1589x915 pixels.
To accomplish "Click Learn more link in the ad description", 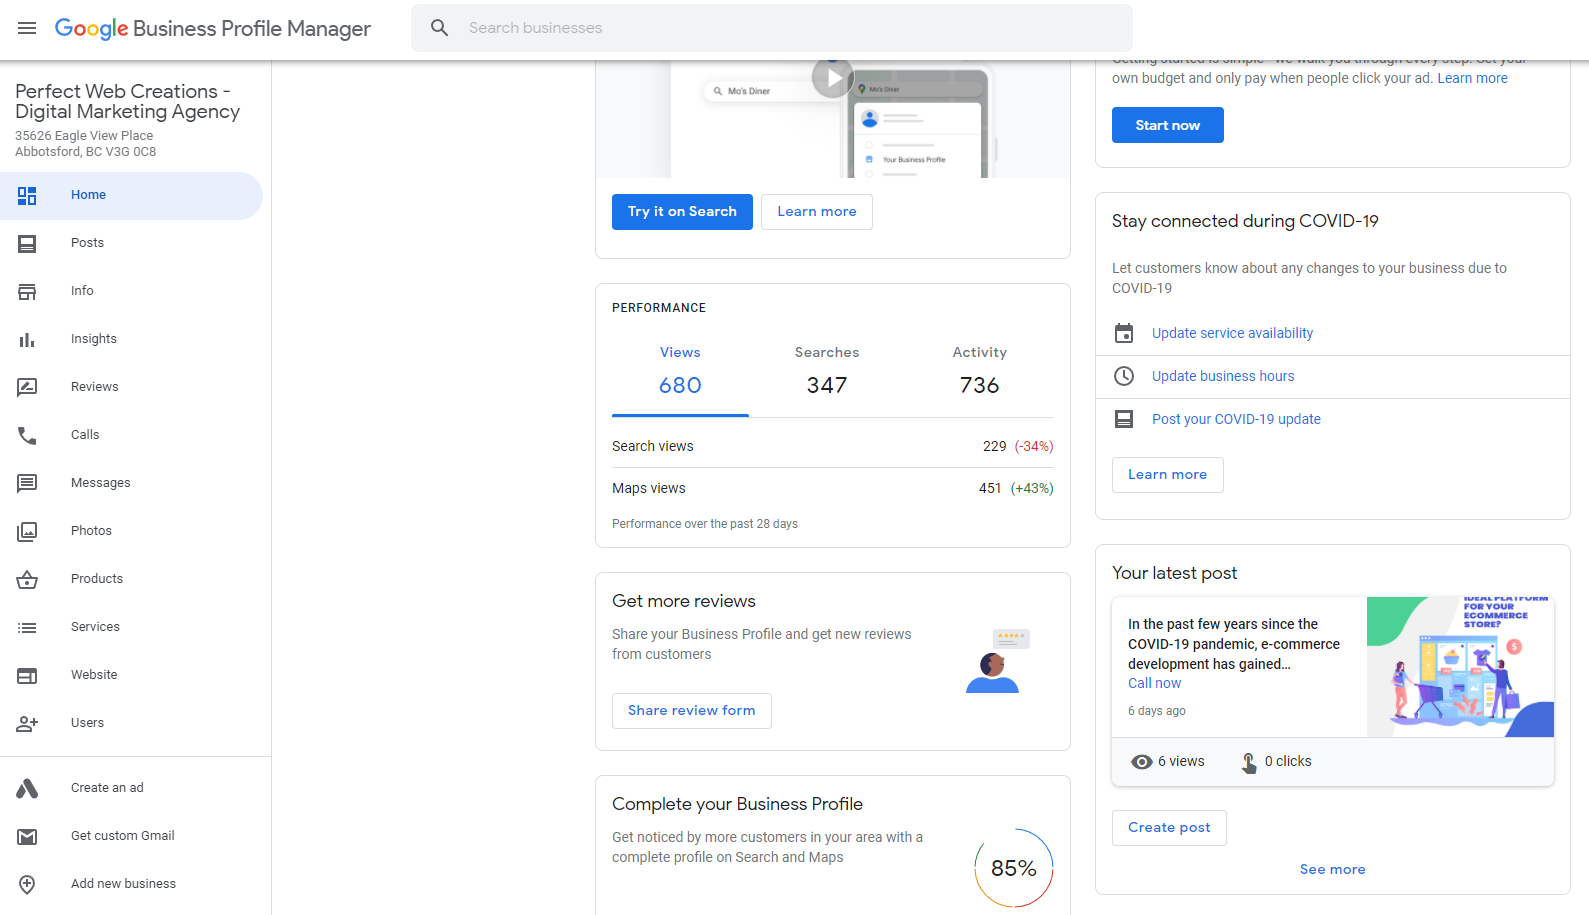I will tap(1472, 78).
